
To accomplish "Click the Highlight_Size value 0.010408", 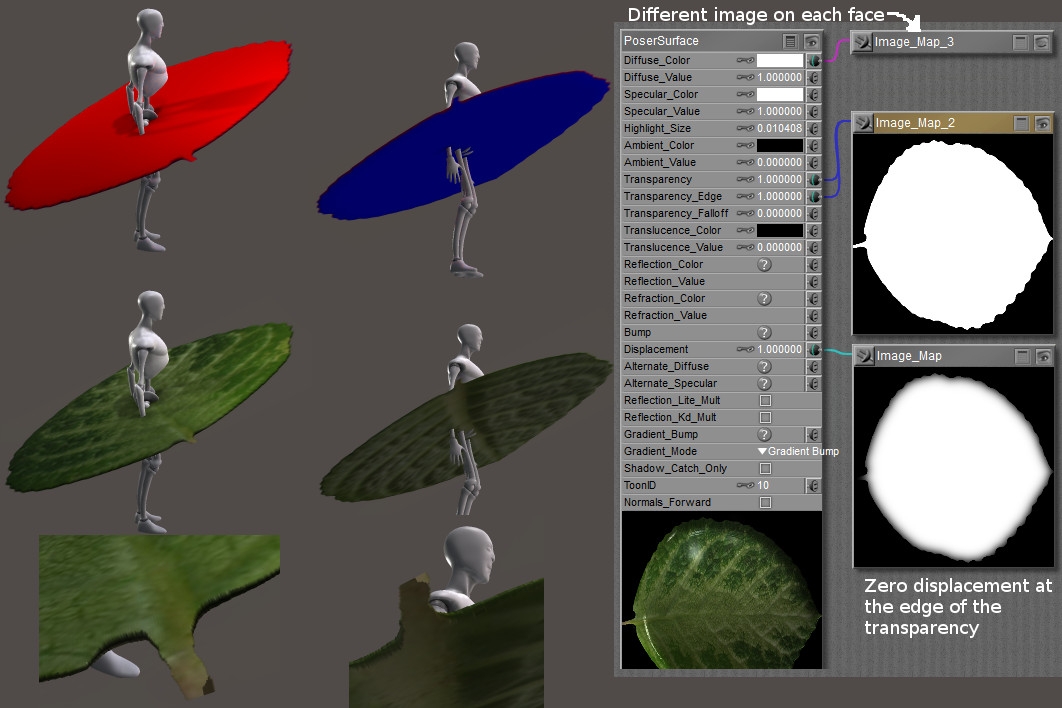I will [x=780, y=128].
